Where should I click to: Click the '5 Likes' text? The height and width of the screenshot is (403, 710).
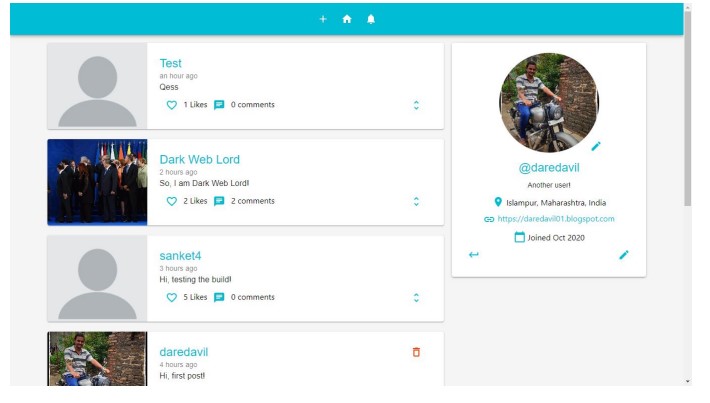click(195, 297)
